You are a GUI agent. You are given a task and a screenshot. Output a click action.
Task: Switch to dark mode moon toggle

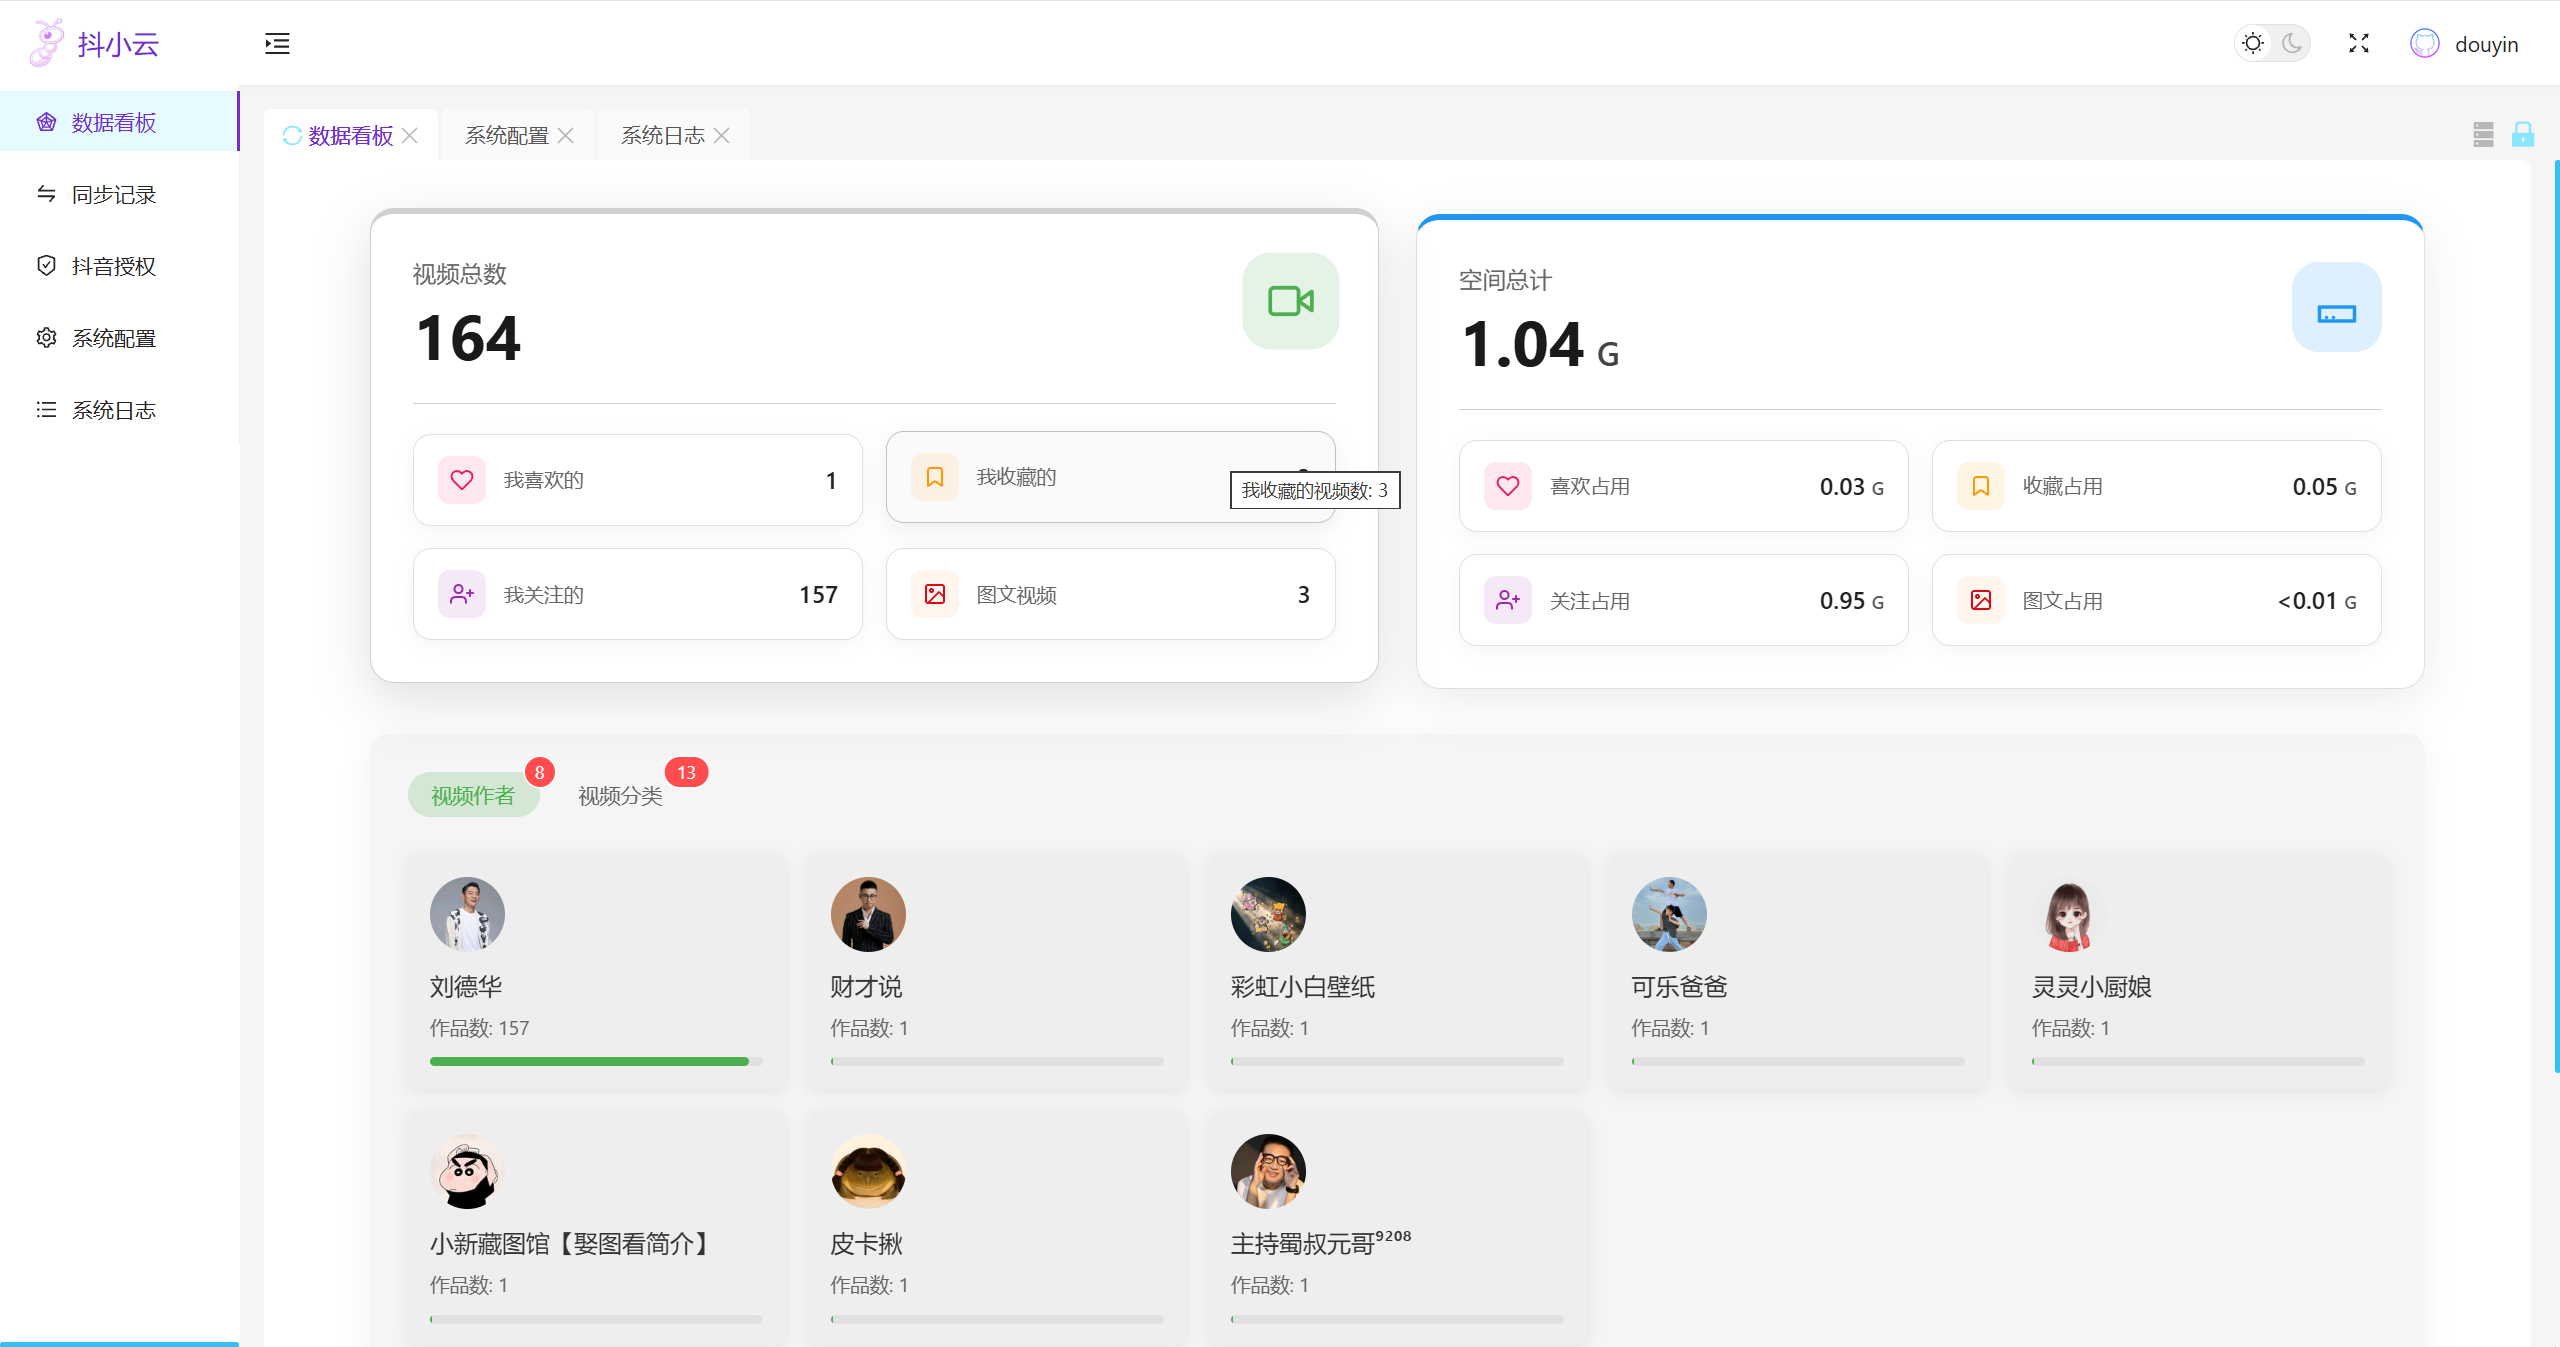2292,43
